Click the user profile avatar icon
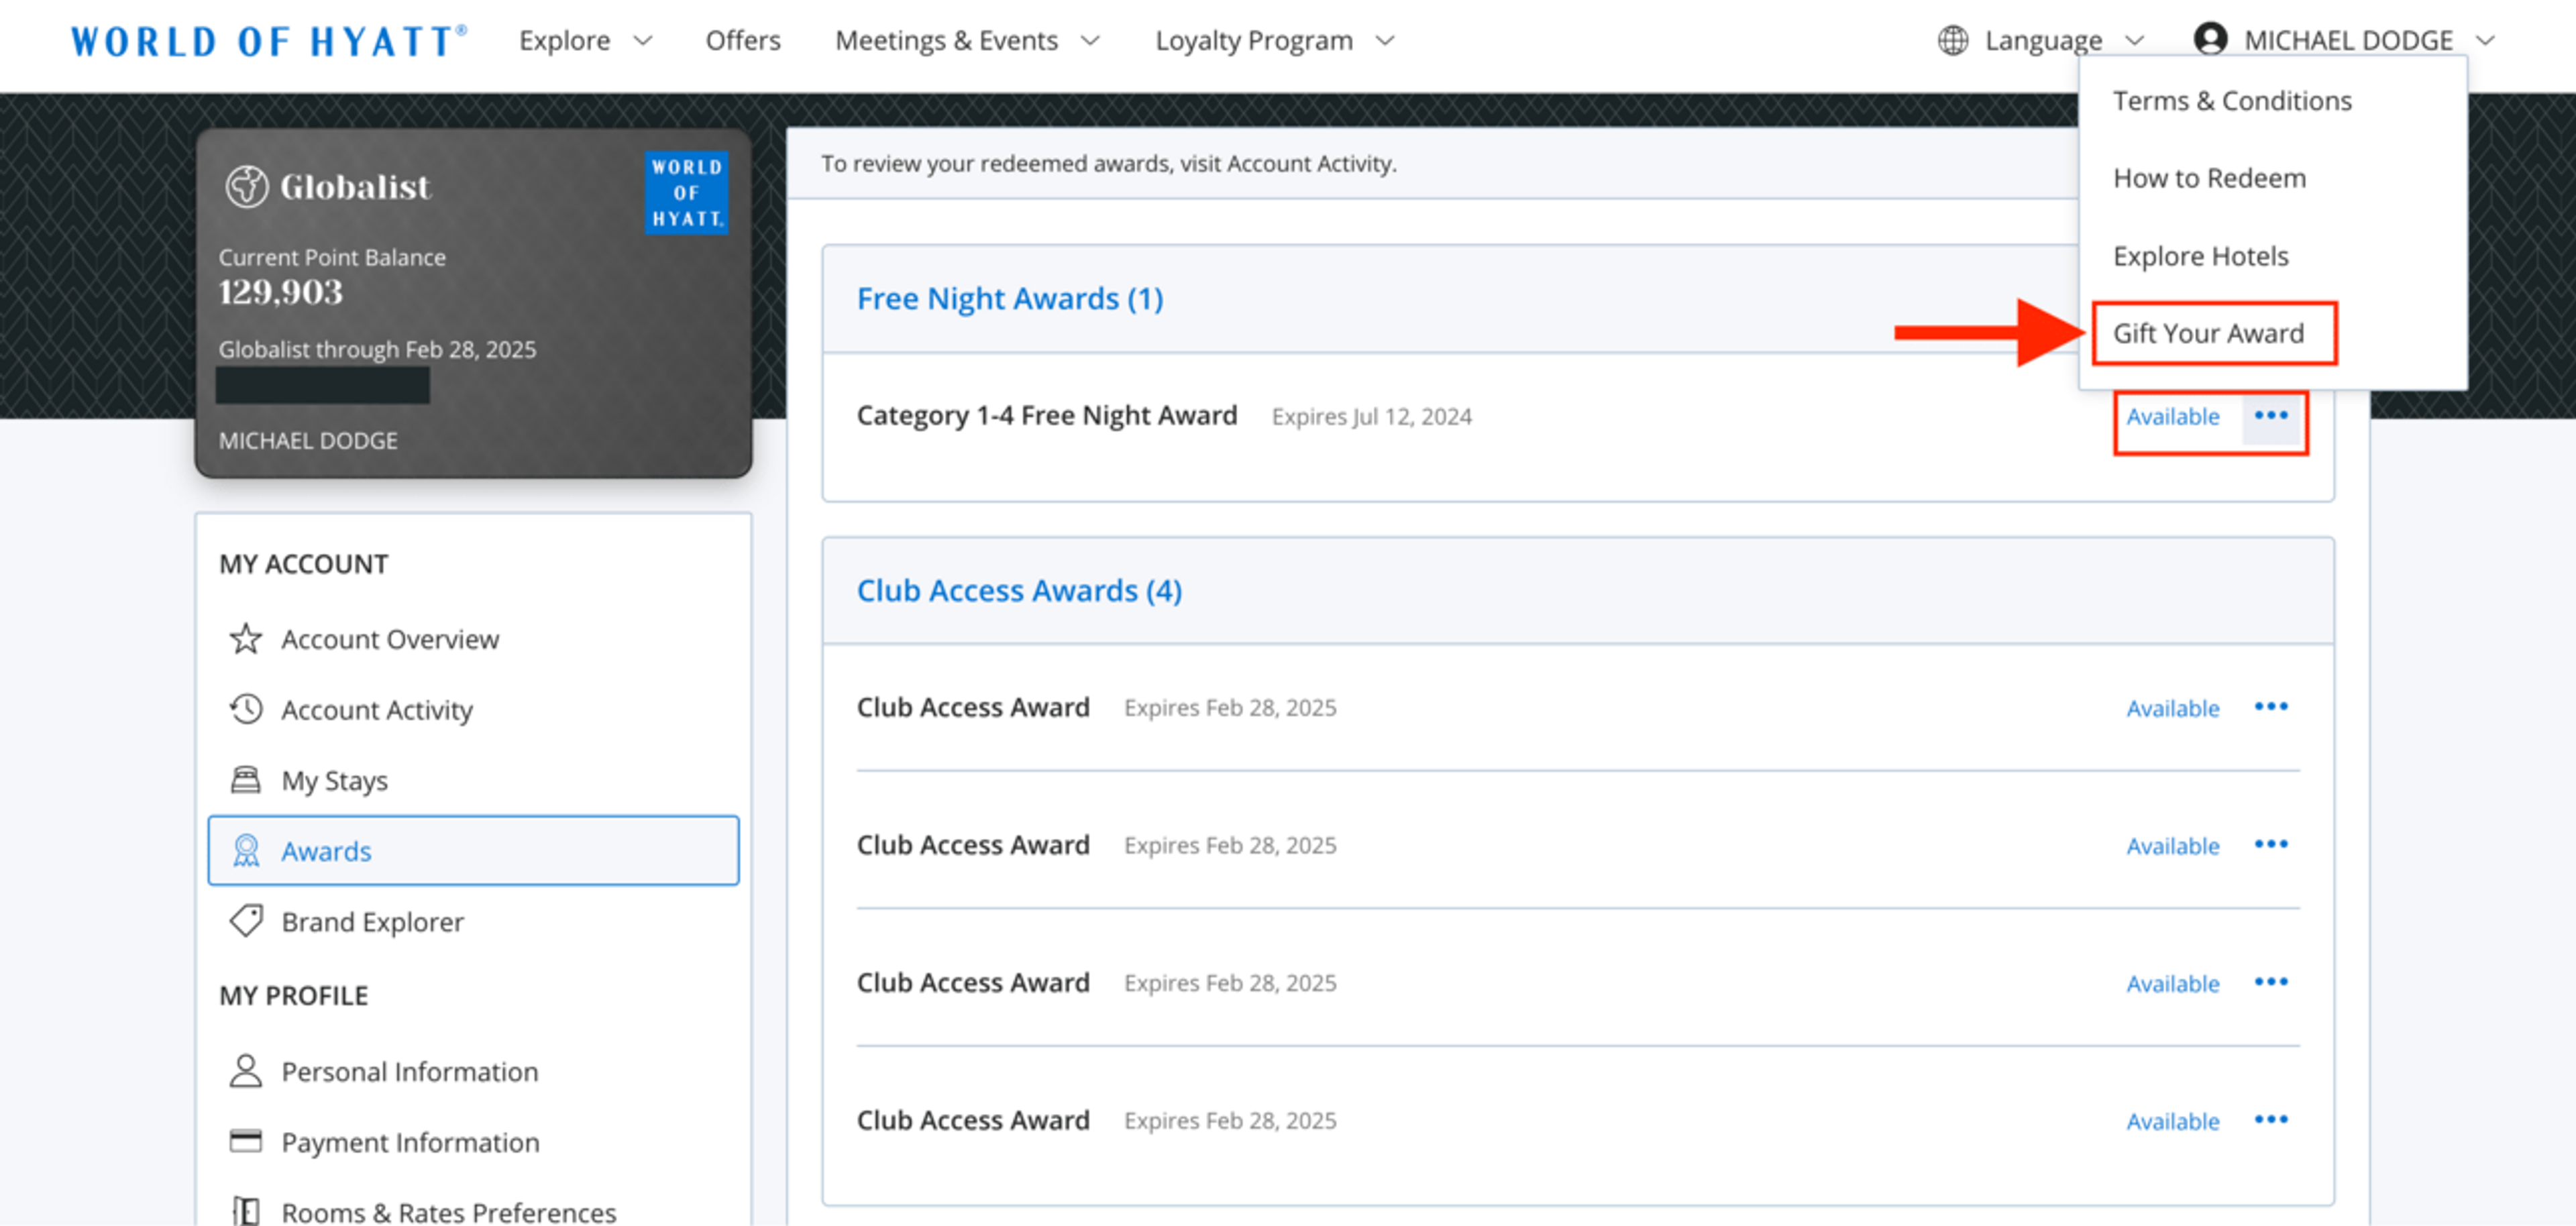The width and height of the screenshot is (2576, 1226). [x=2209, y=39]
